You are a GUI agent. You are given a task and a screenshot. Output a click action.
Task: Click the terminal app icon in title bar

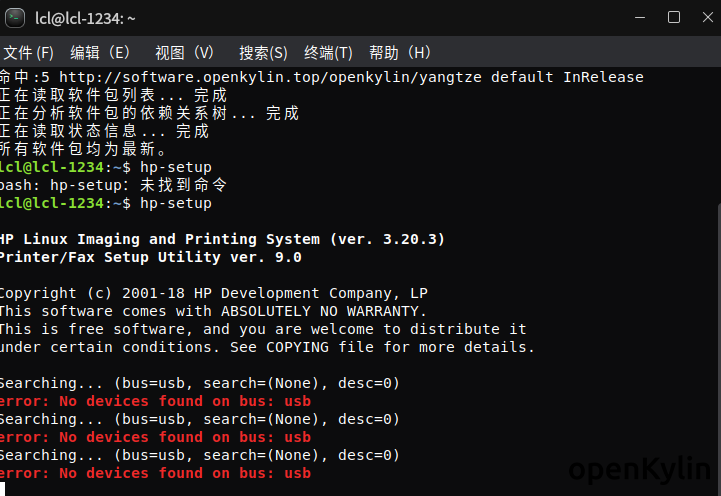[x=15, y=17]
